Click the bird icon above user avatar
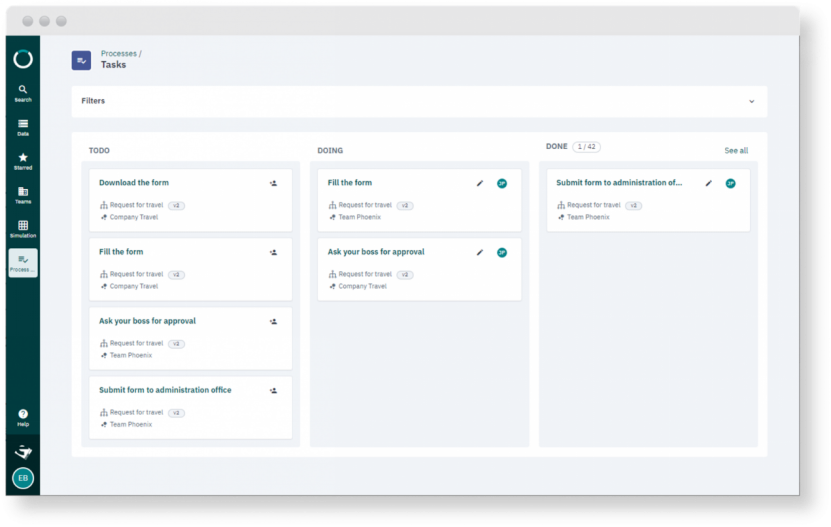This screenshot has height=527, width=831. point(23,452)
